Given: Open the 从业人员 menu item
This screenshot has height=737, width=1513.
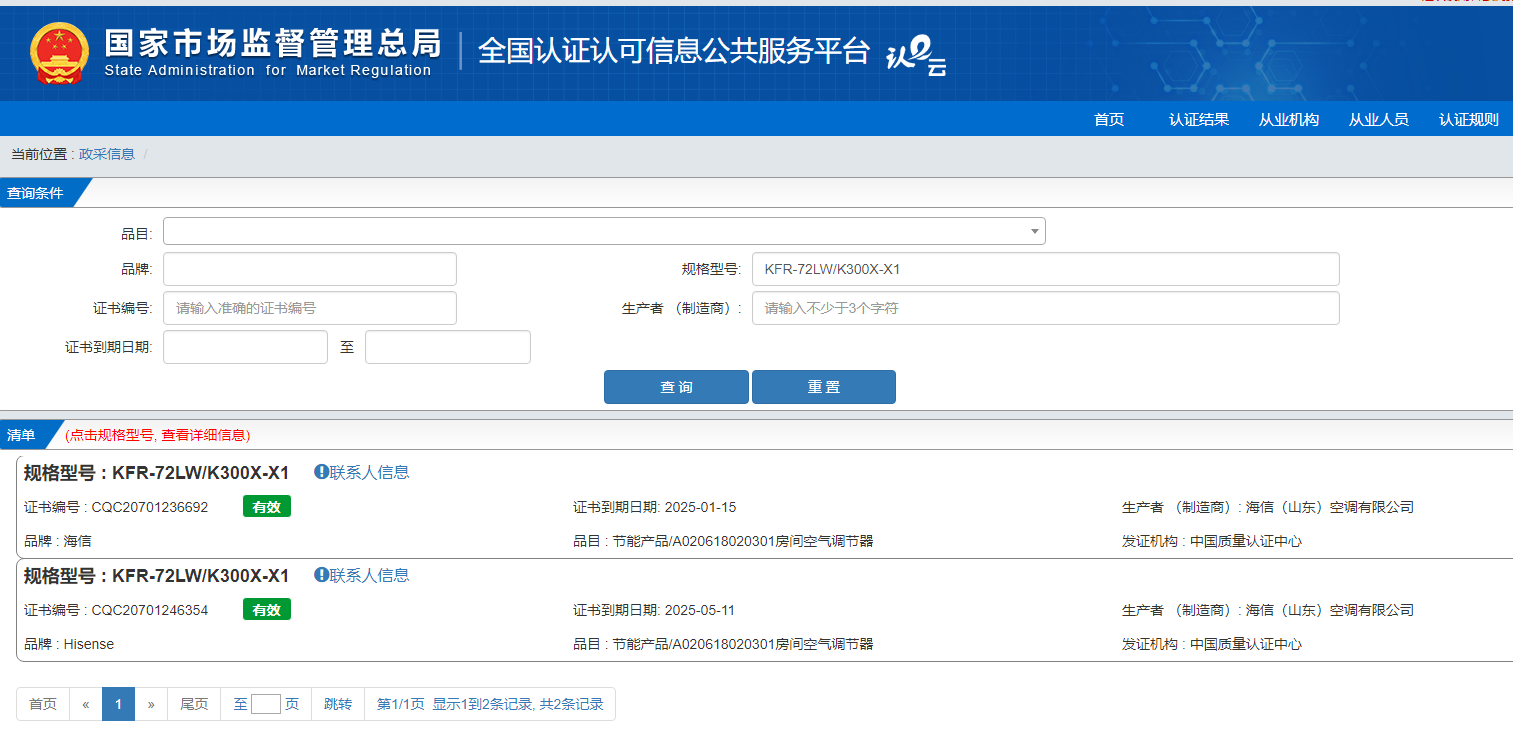Looking at the screenshot, I should click(x=1379, y=119).
